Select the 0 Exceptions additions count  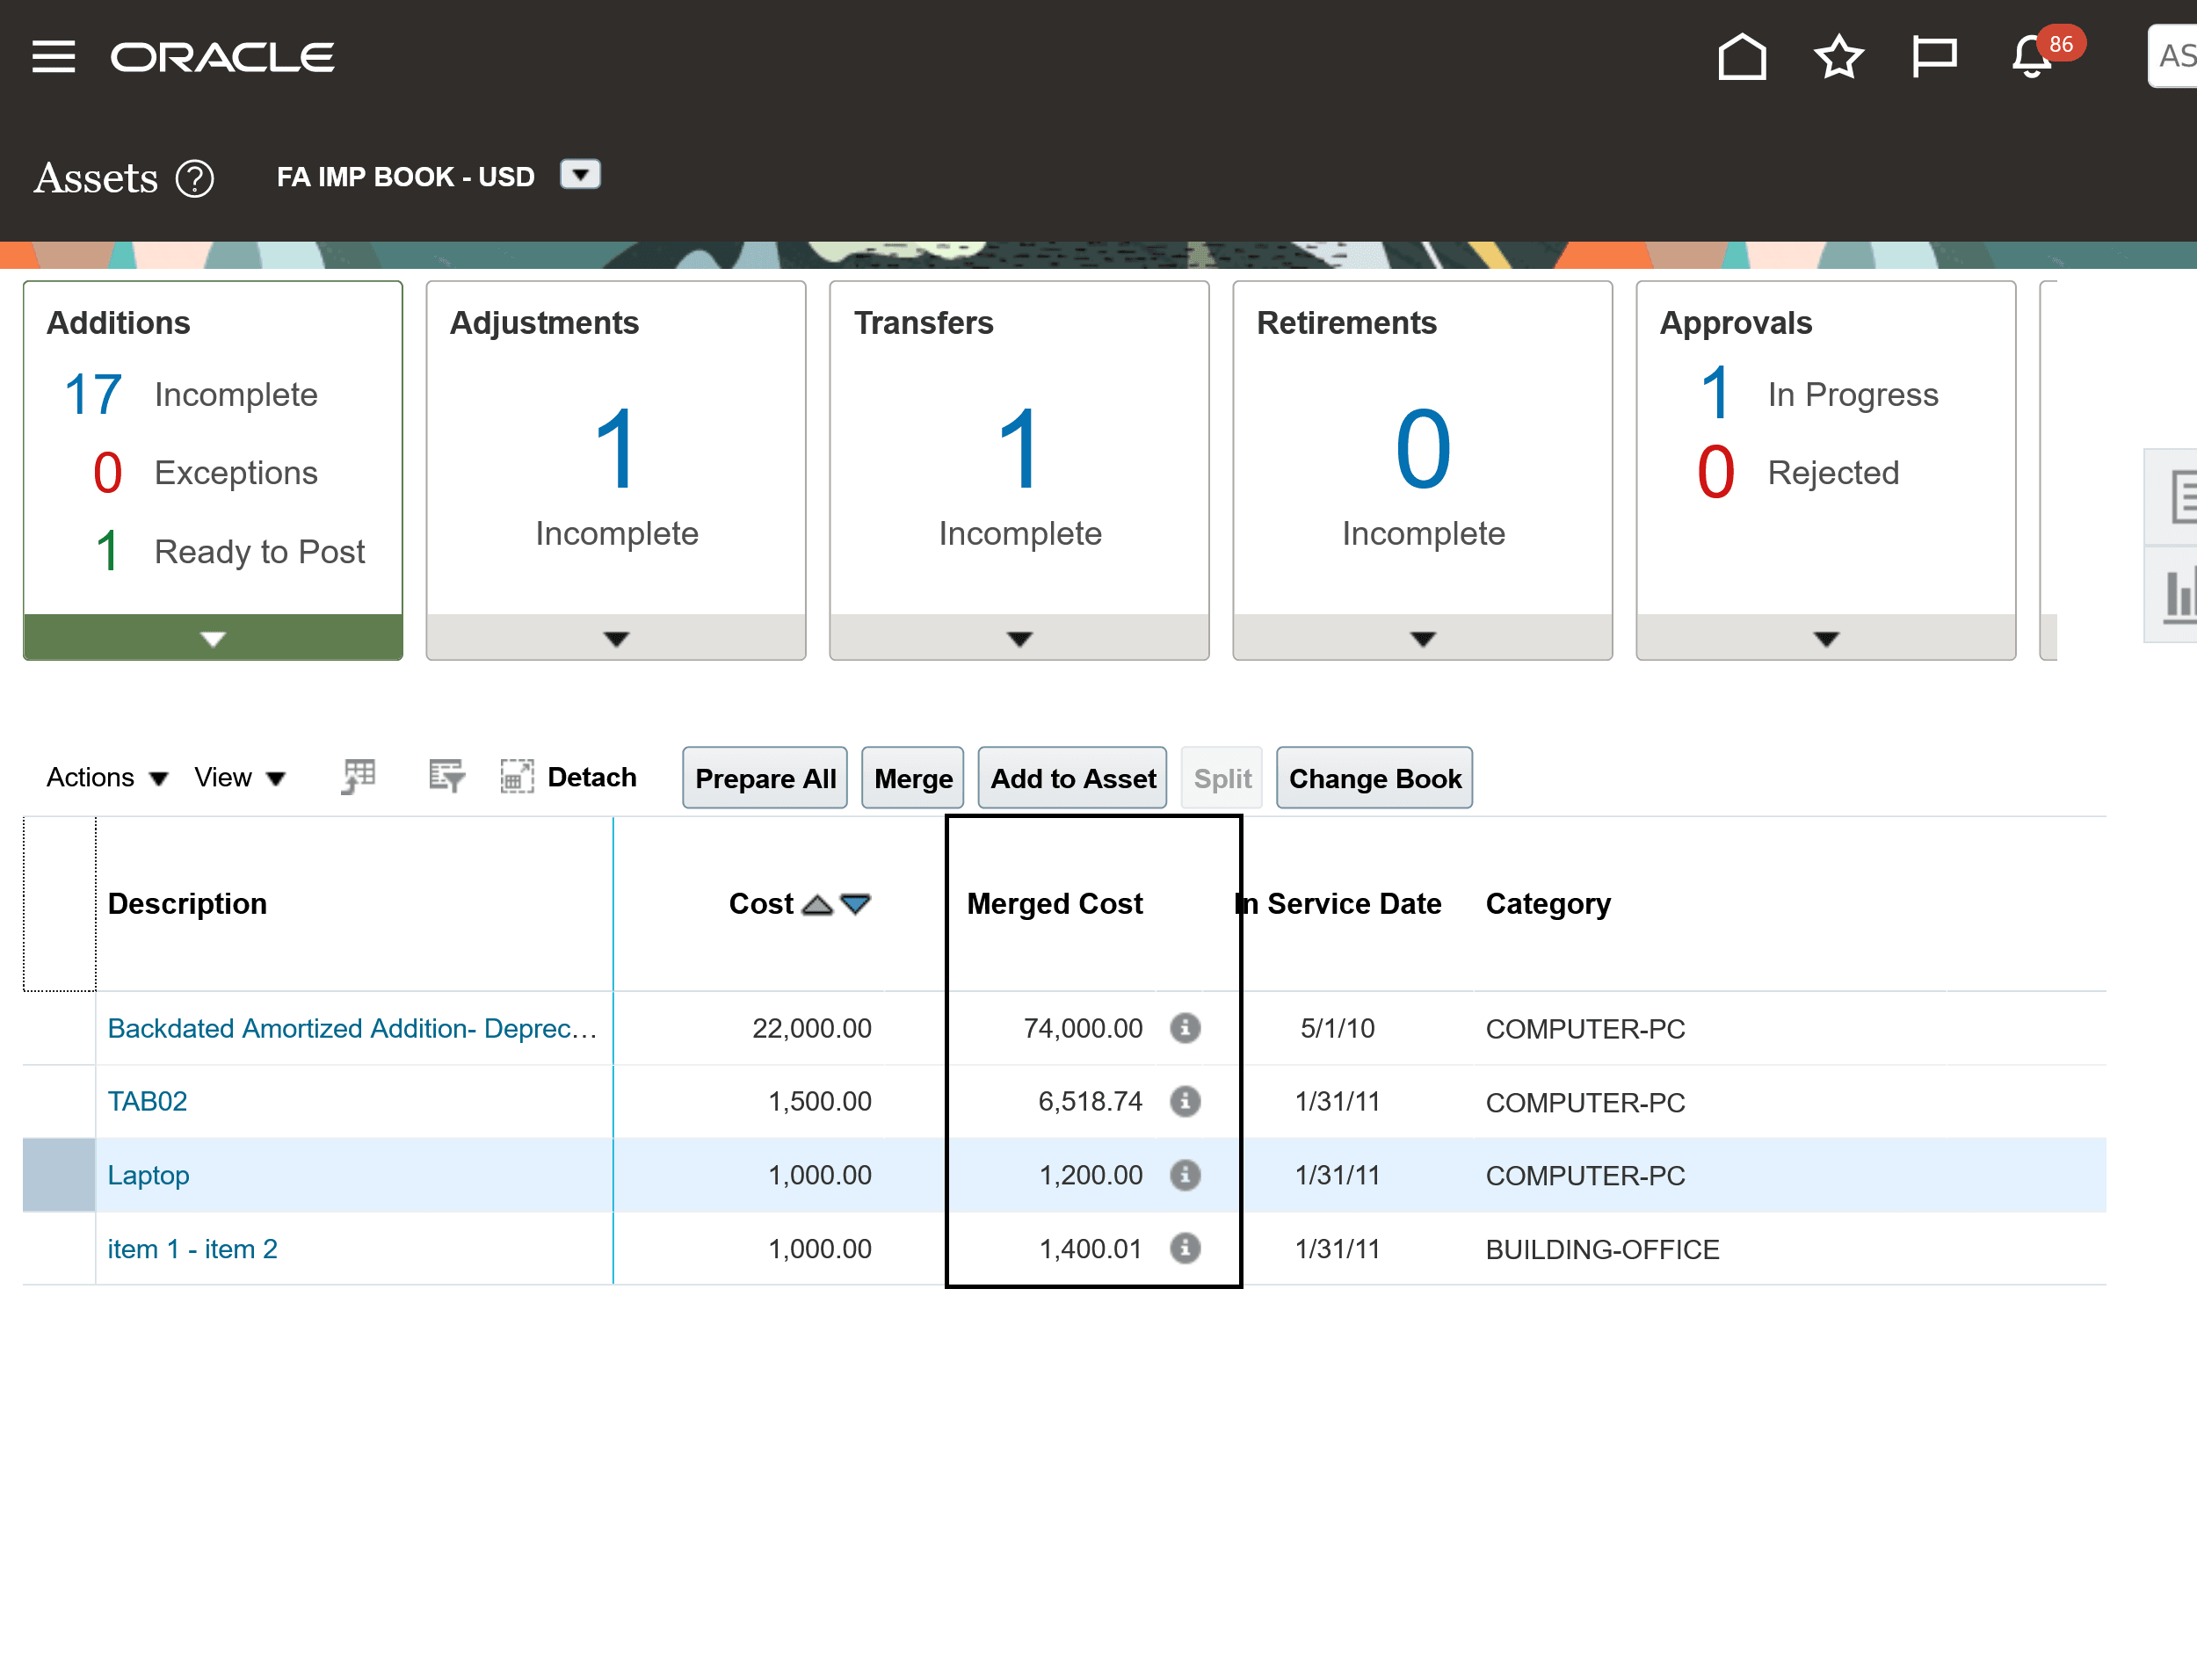107,473
